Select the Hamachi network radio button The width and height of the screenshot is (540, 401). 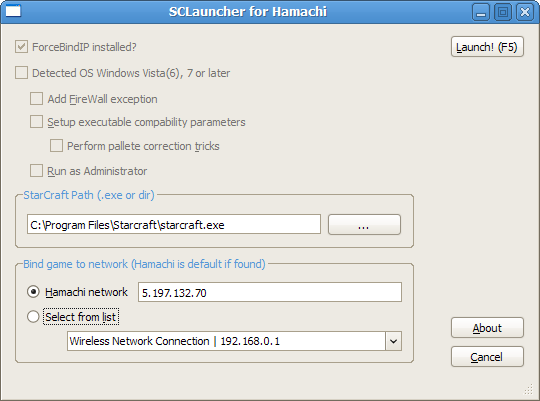[x=33, y=292]
